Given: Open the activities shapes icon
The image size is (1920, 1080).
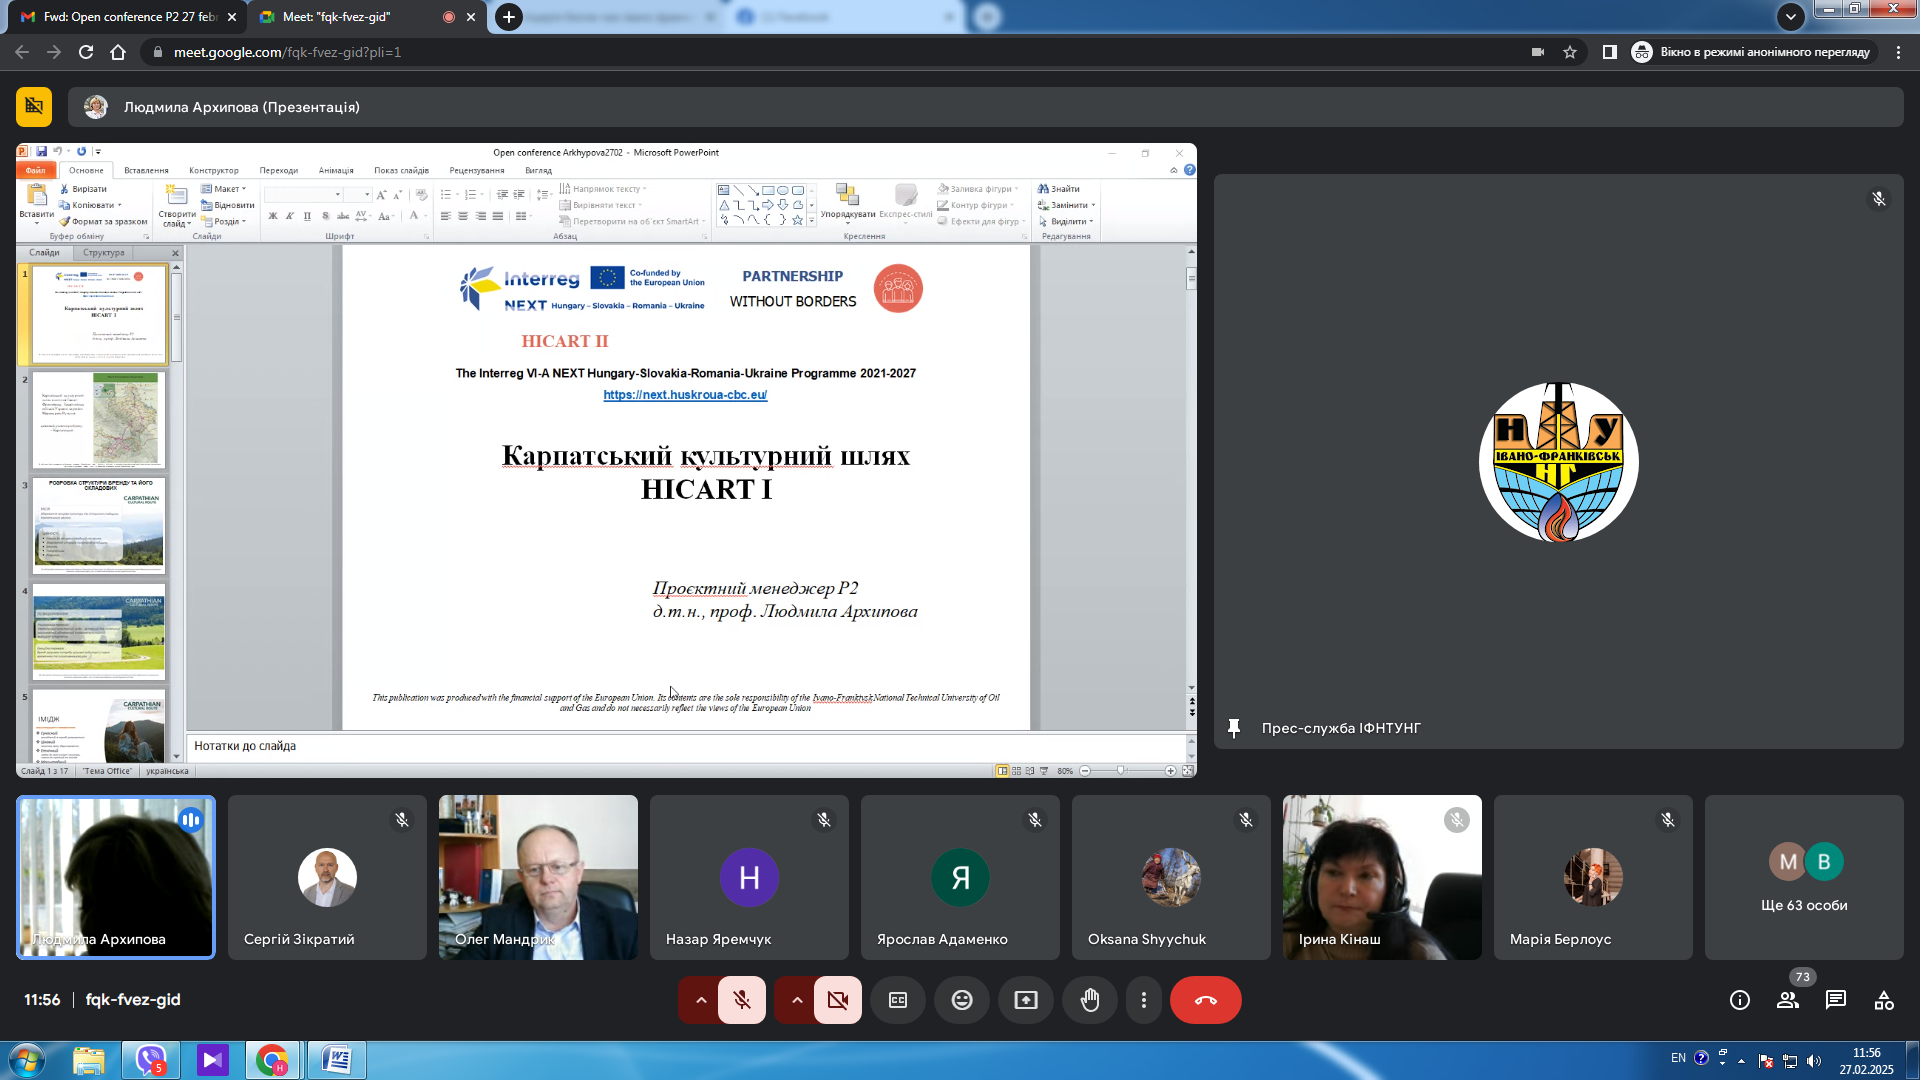Looking at the screenshot, I should pyautogui.click(x=1884, y=1000).
